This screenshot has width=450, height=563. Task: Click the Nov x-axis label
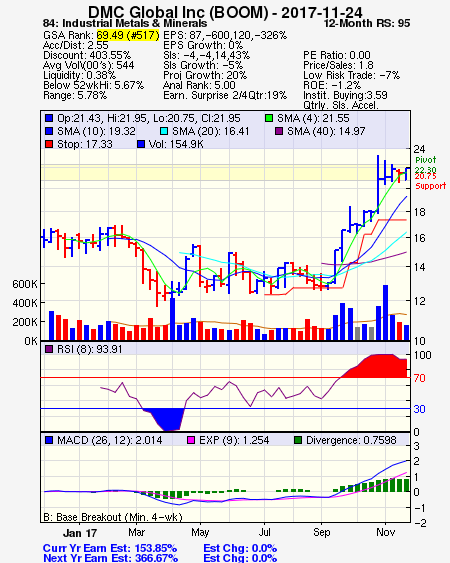tap(386, 532)
